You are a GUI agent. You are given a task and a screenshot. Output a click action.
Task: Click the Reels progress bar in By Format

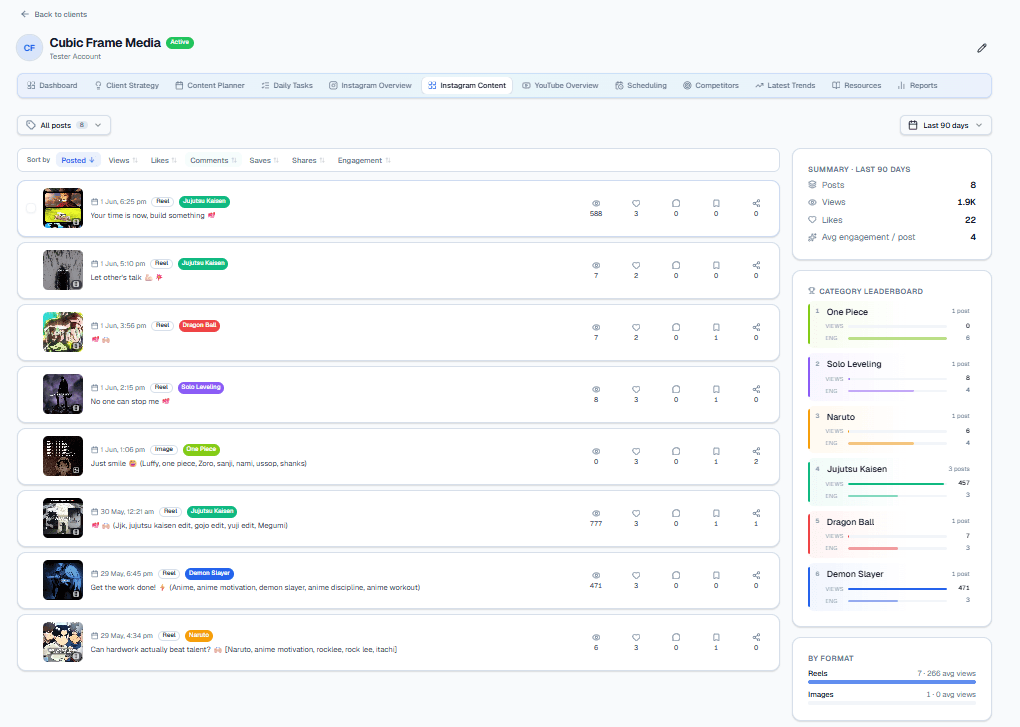click(x=892, y=682)
